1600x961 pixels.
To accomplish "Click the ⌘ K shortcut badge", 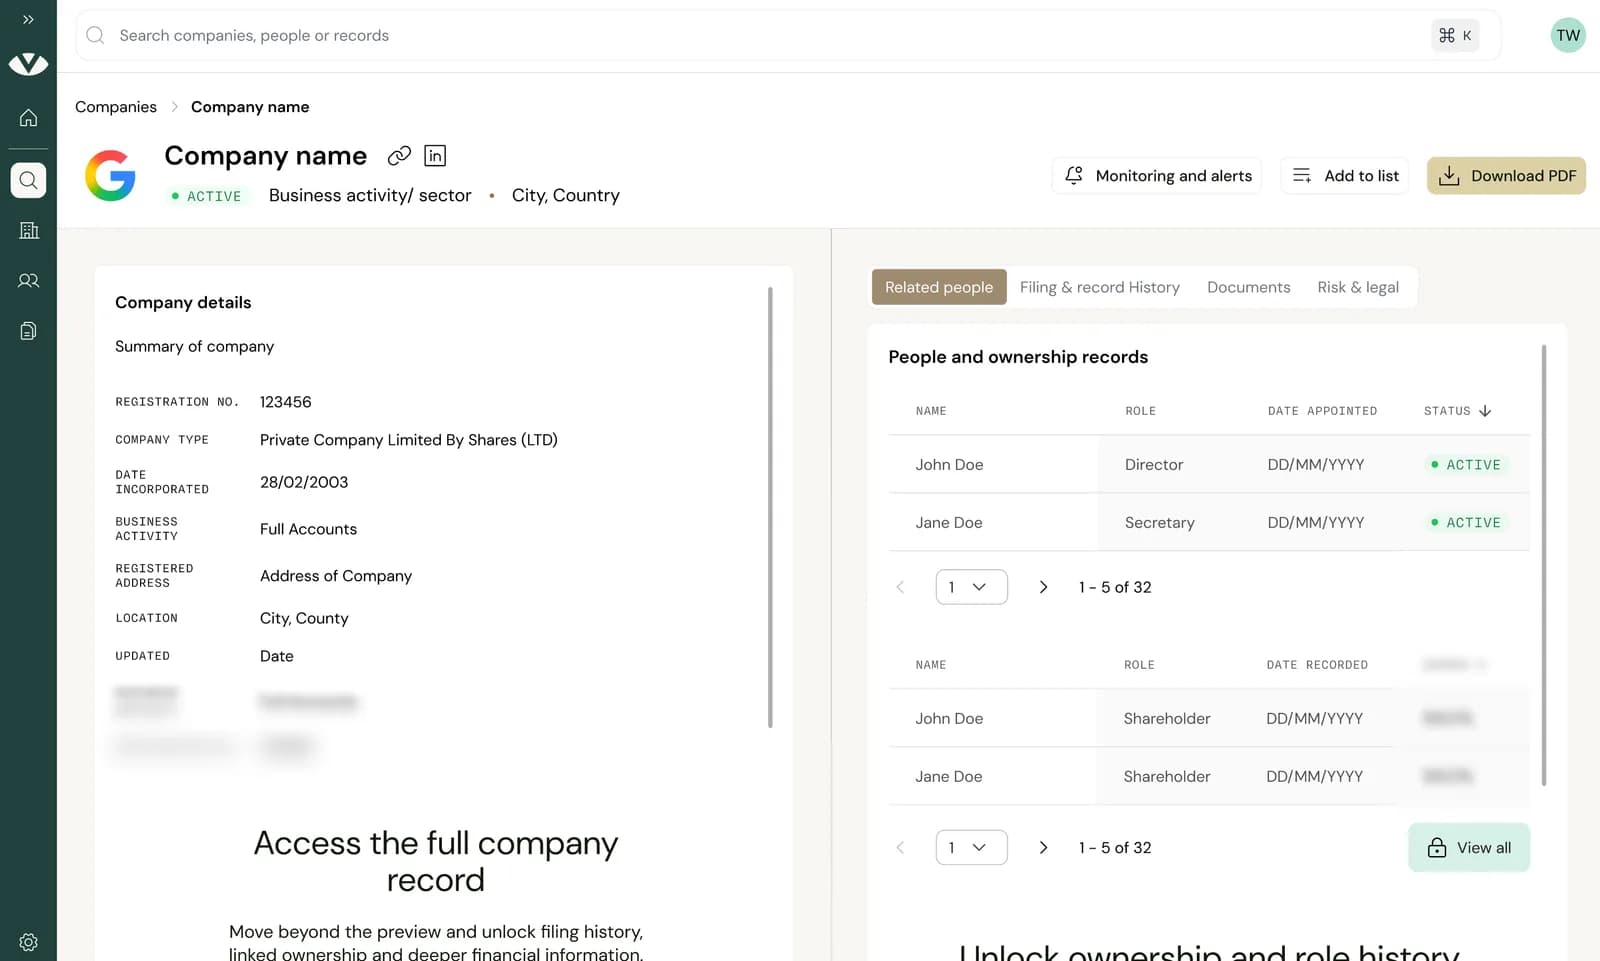I will pyautogui.click(x=1455, y=35).
